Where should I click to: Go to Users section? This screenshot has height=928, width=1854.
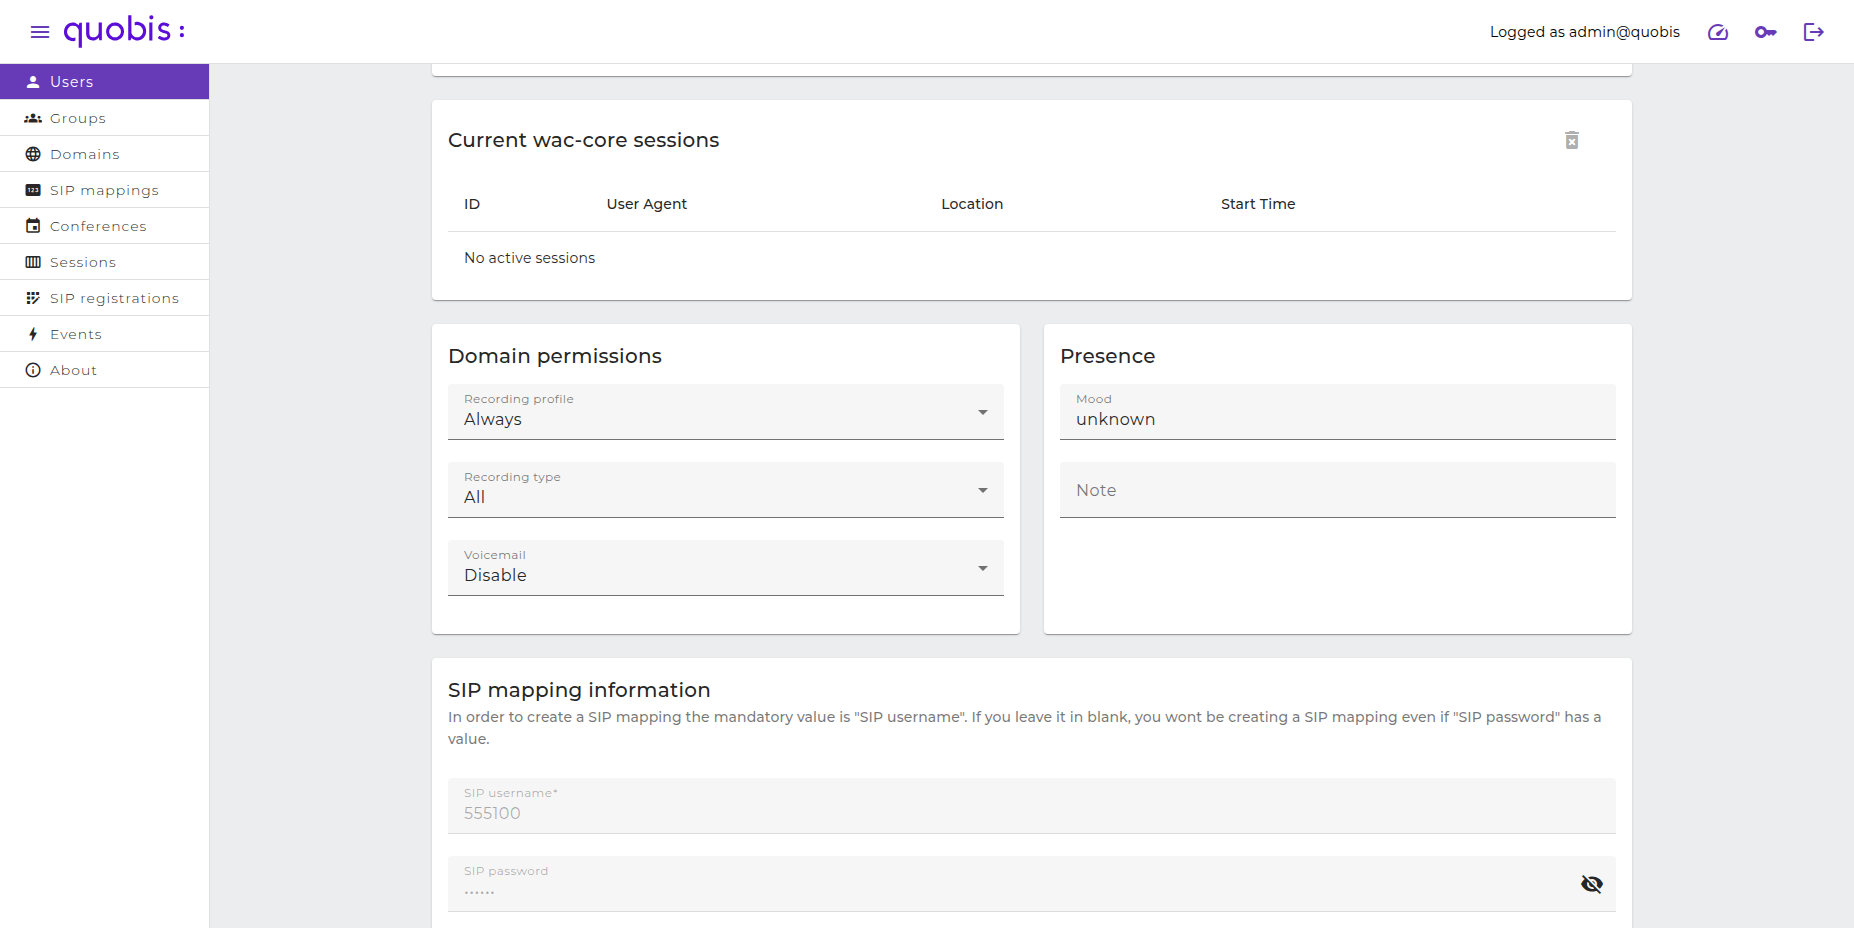tap(104, 82)
